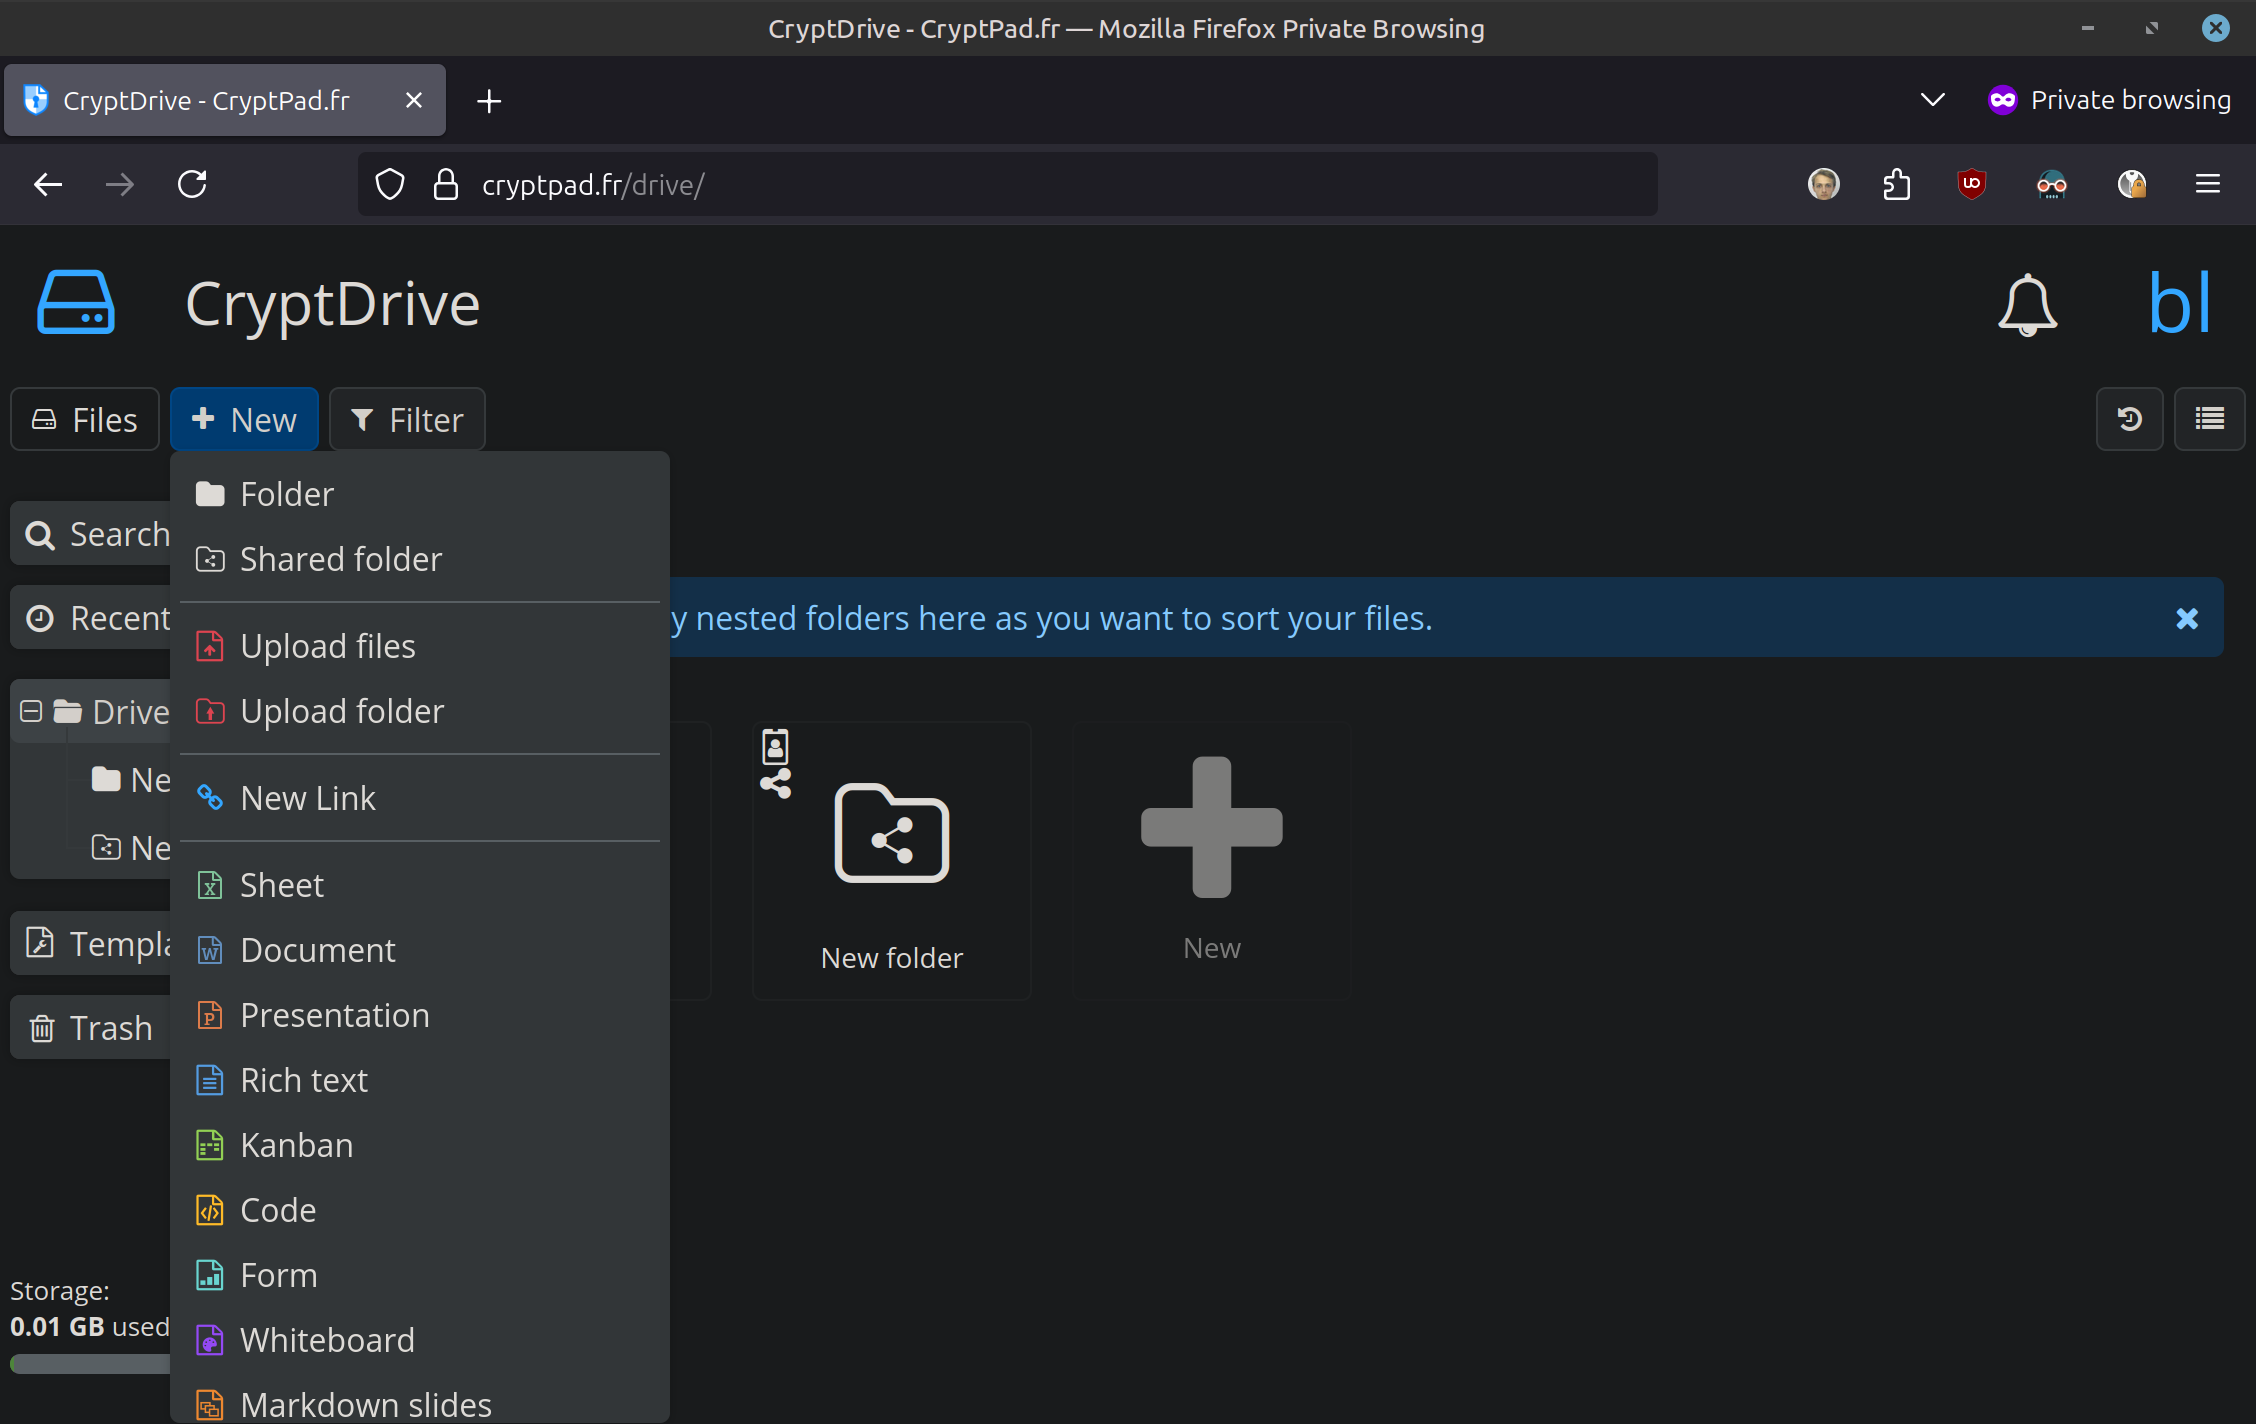Image resolution: width=2256 pixels, height=1424 pixels.
Task: Switch to list view icon
Action: [2209, 419]
